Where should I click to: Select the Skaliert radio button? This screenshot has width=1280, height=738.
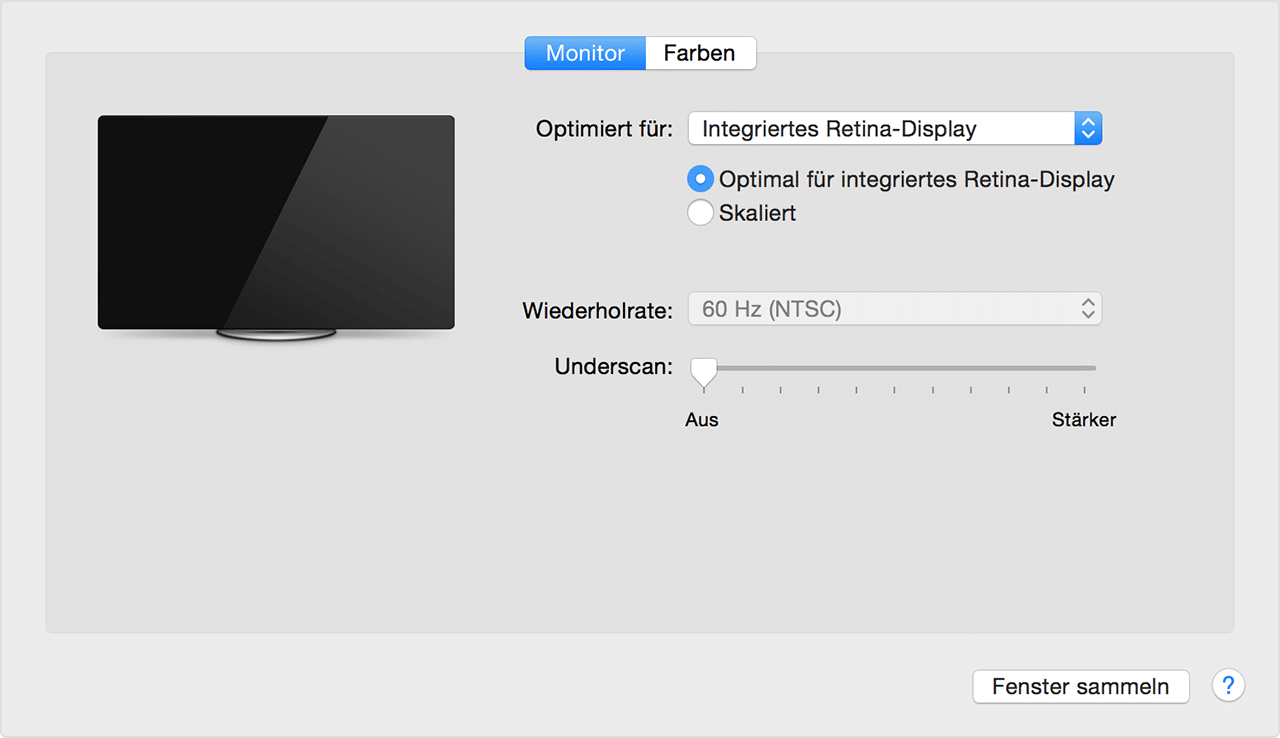(700, 213)
